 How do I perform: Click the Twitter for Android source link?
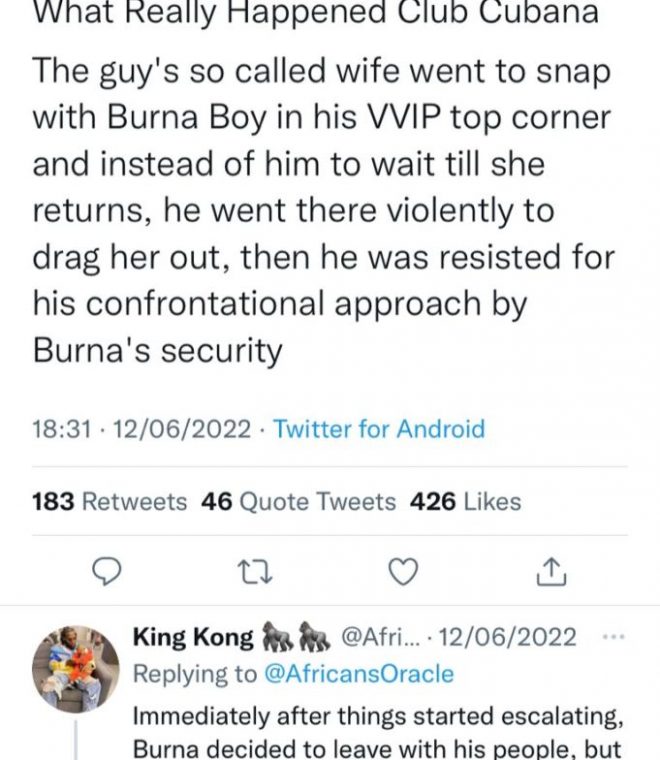pos(379,429)
